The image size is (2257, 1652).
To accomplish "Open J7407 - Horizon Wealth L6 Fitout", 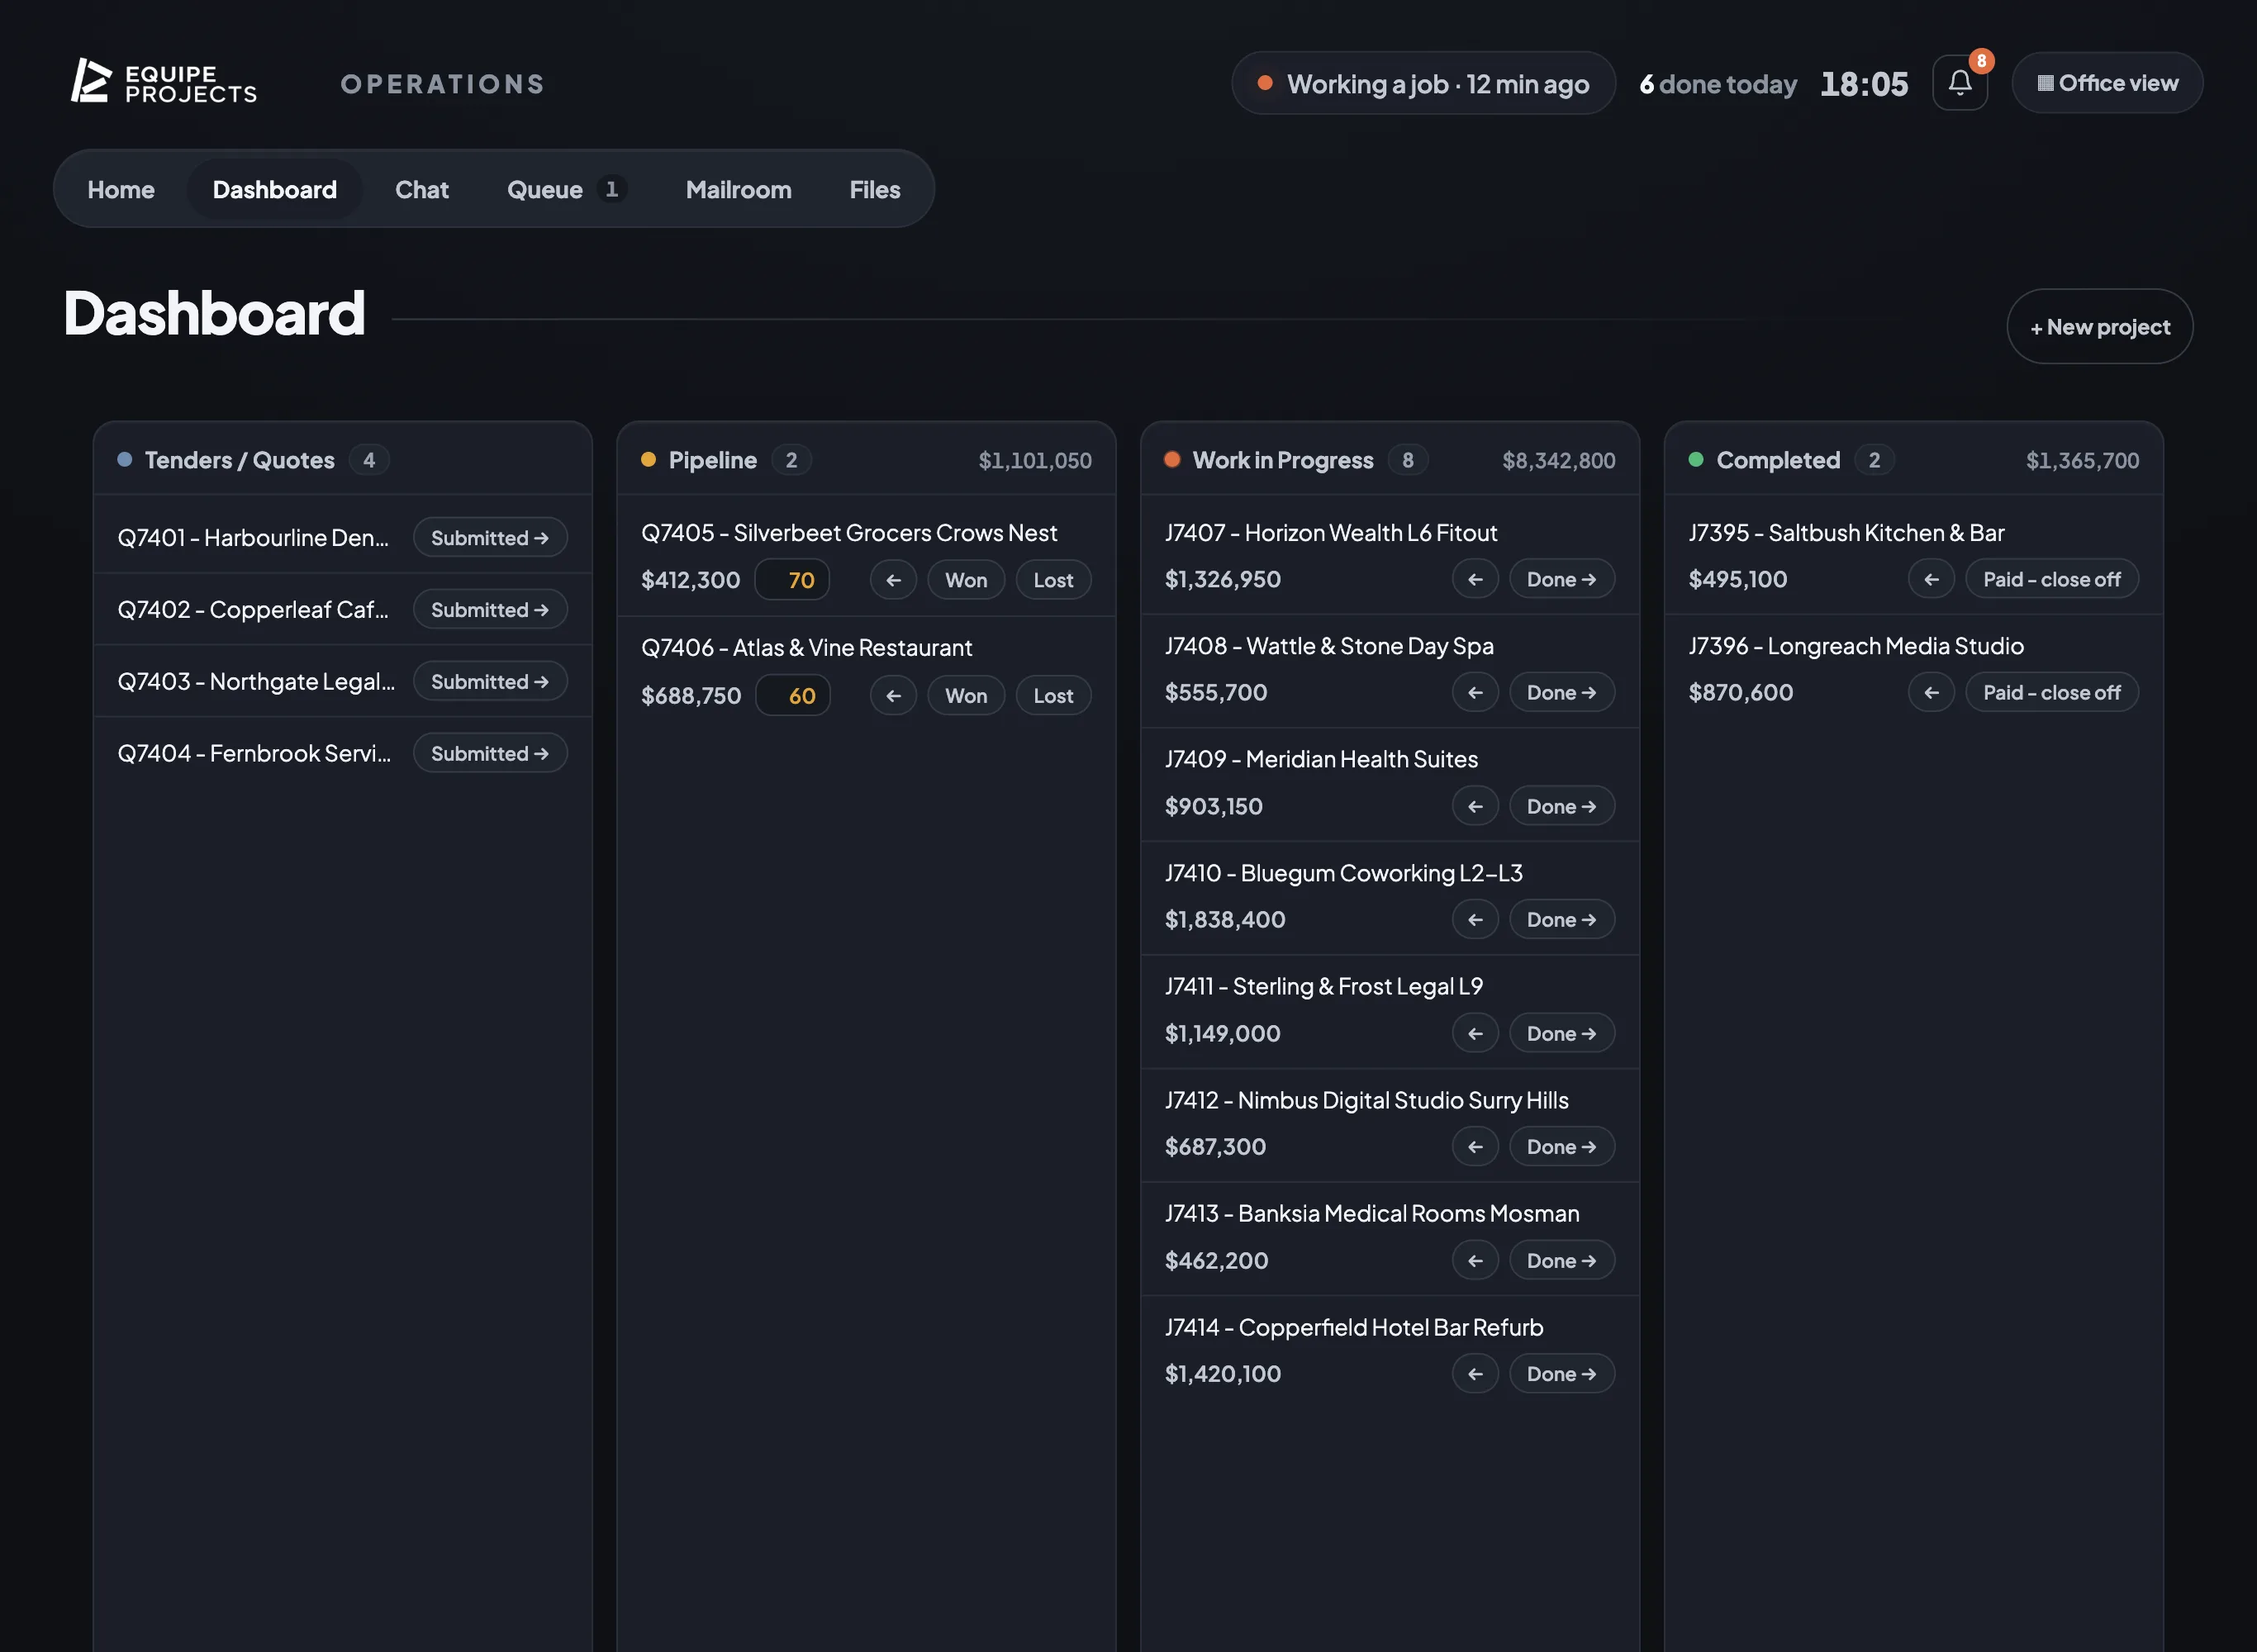I will (1331, 532).
